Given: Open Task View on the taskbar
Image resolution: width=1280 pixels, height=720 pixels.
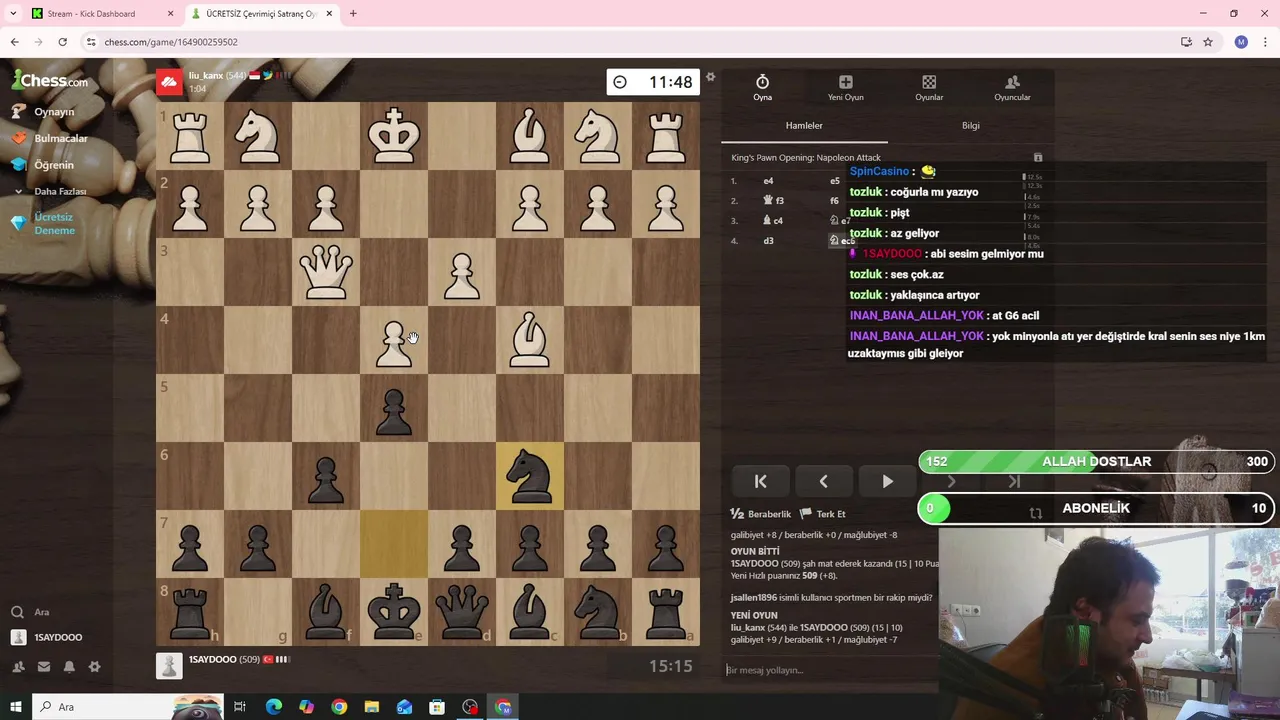Looking at the screenshot, I should pyautogui.click(x=240, y=707).
